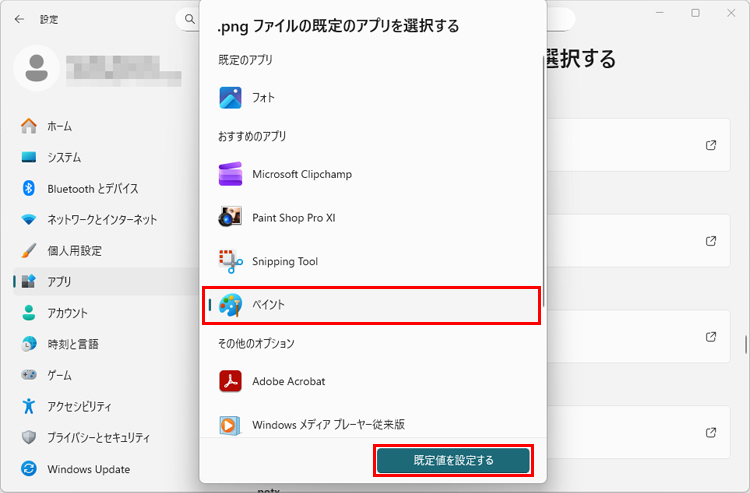750x493 pixels.
Task: Open 時刻と言語 settings
Action: (73, 344)
